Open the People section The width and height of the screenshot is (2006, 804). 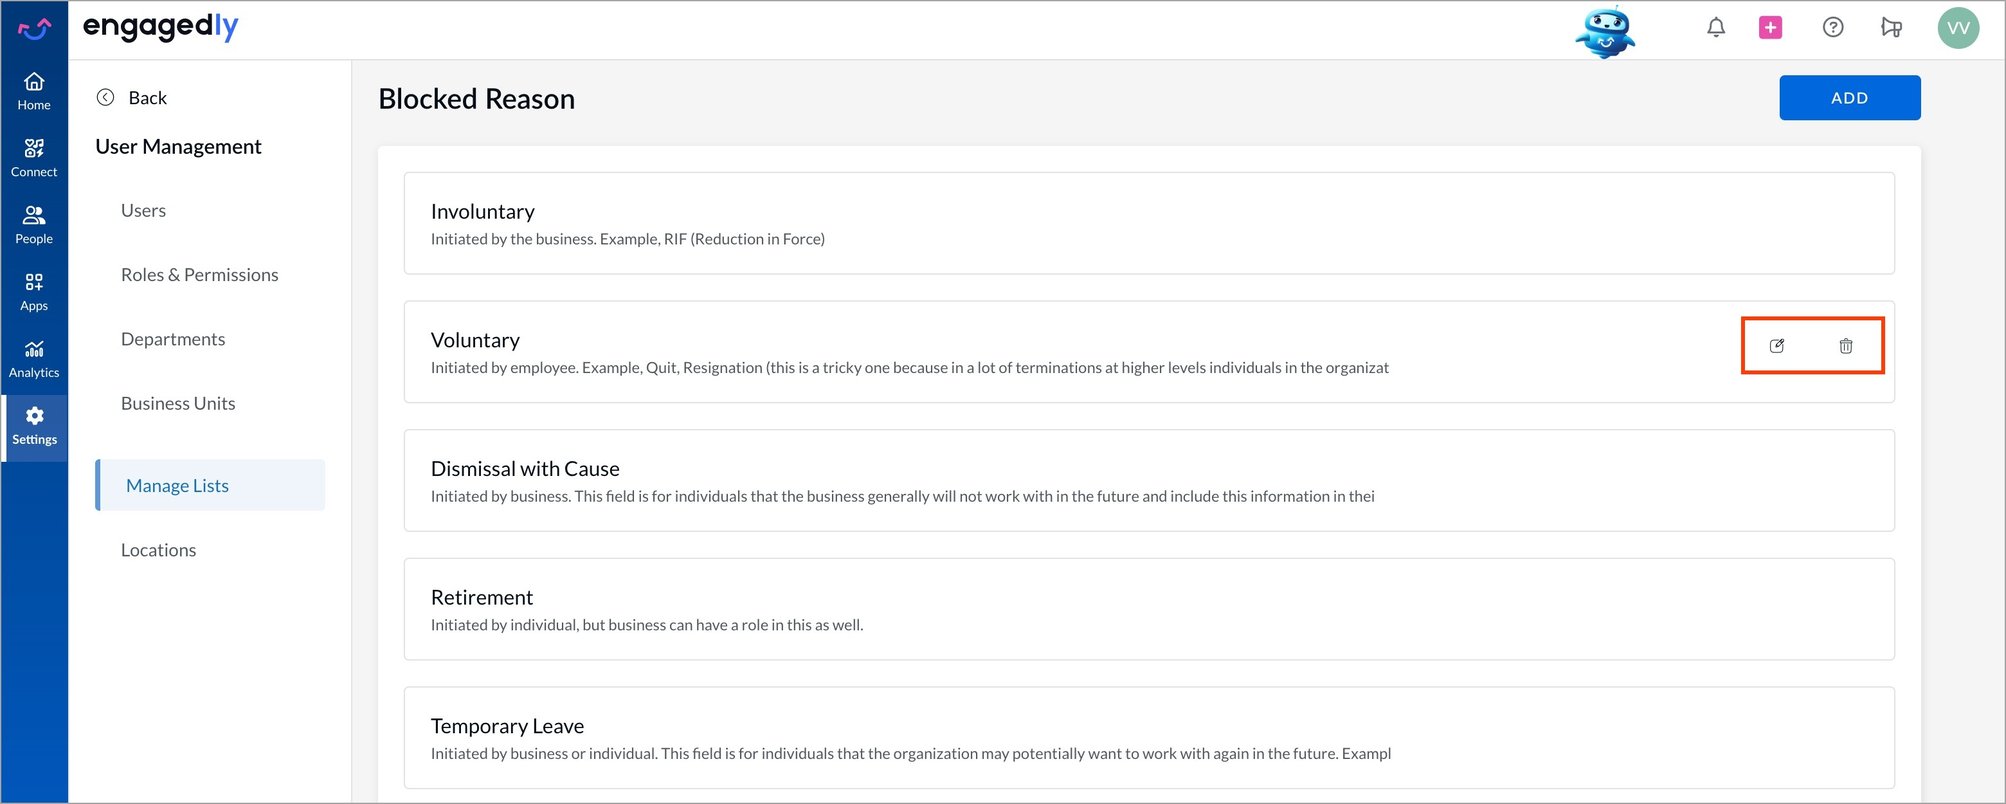tap(34, 226)
